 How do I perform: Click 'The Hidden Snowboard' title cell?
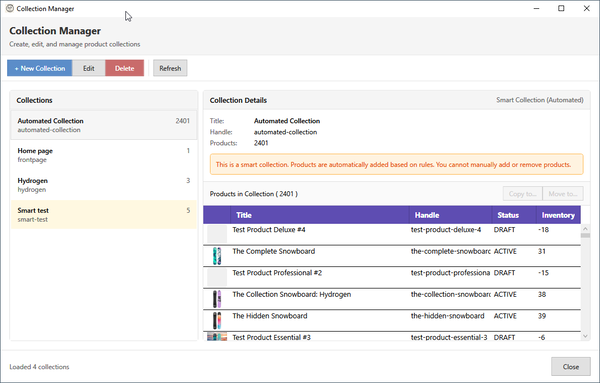[x=270, y=316]
